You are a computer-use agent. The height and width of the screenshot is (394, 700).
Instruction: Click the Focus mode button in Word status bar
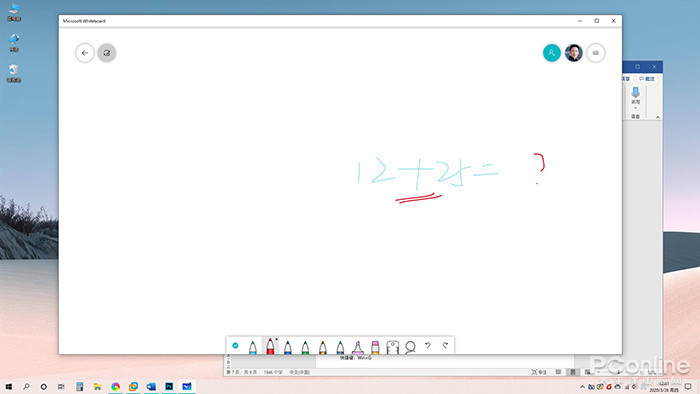coord(539,372)
